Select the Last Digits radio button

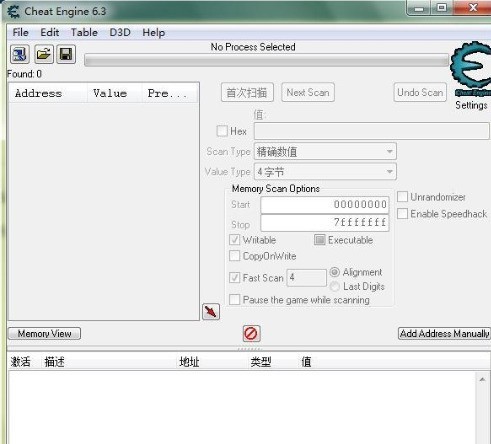pyautogui.click(x=335, y=286)
